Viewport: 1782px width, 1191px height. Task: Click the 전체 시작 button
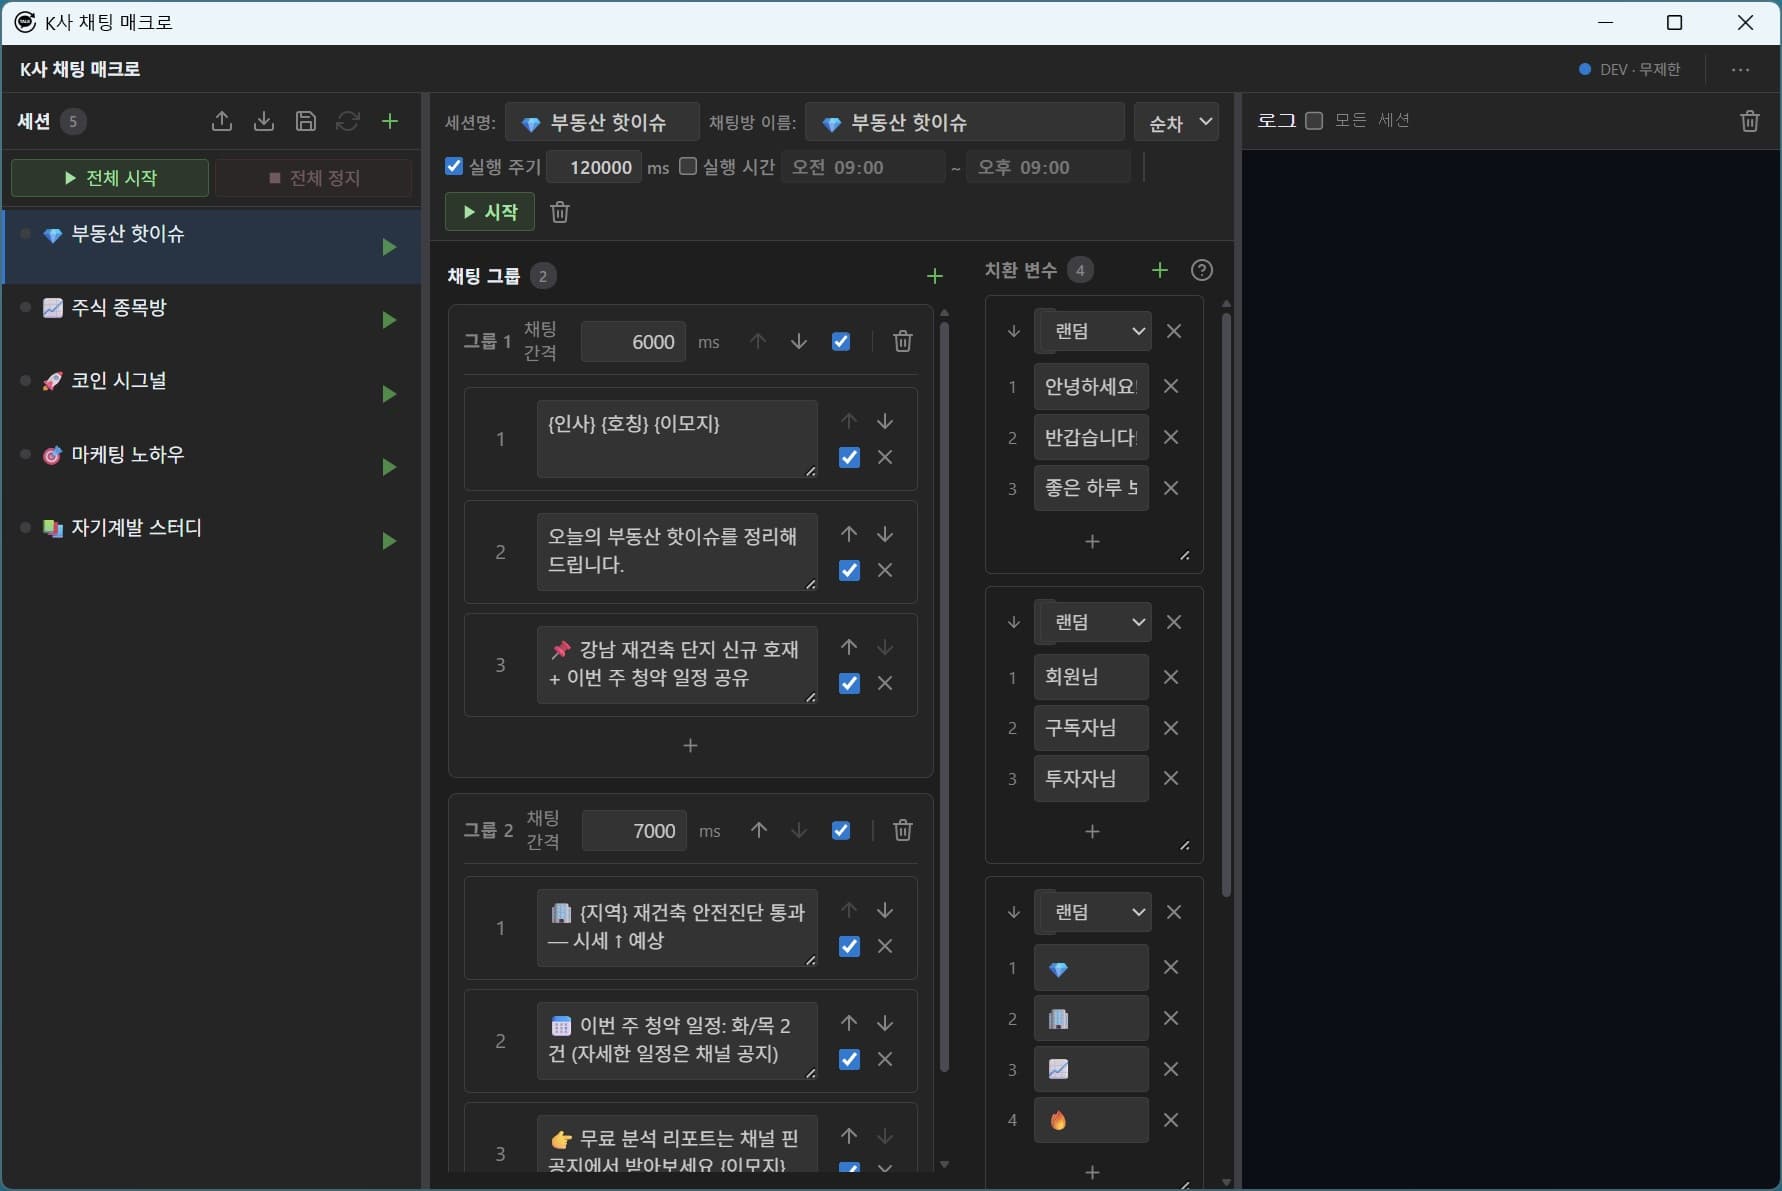click(110, 178)
